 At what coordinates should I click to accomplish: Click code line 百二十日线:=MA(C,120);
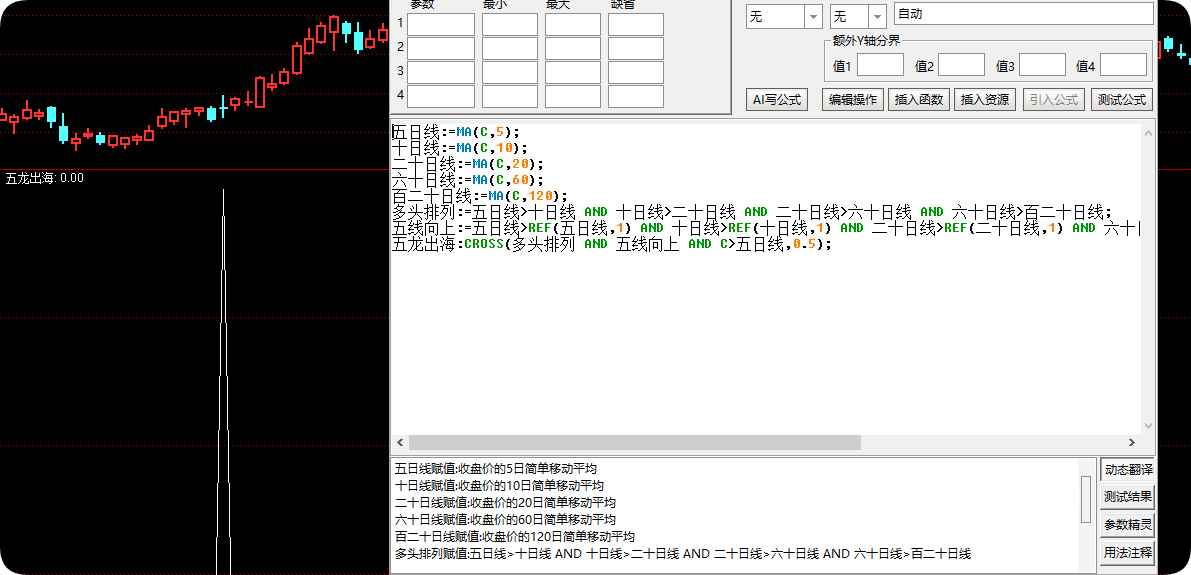point(479,196)
